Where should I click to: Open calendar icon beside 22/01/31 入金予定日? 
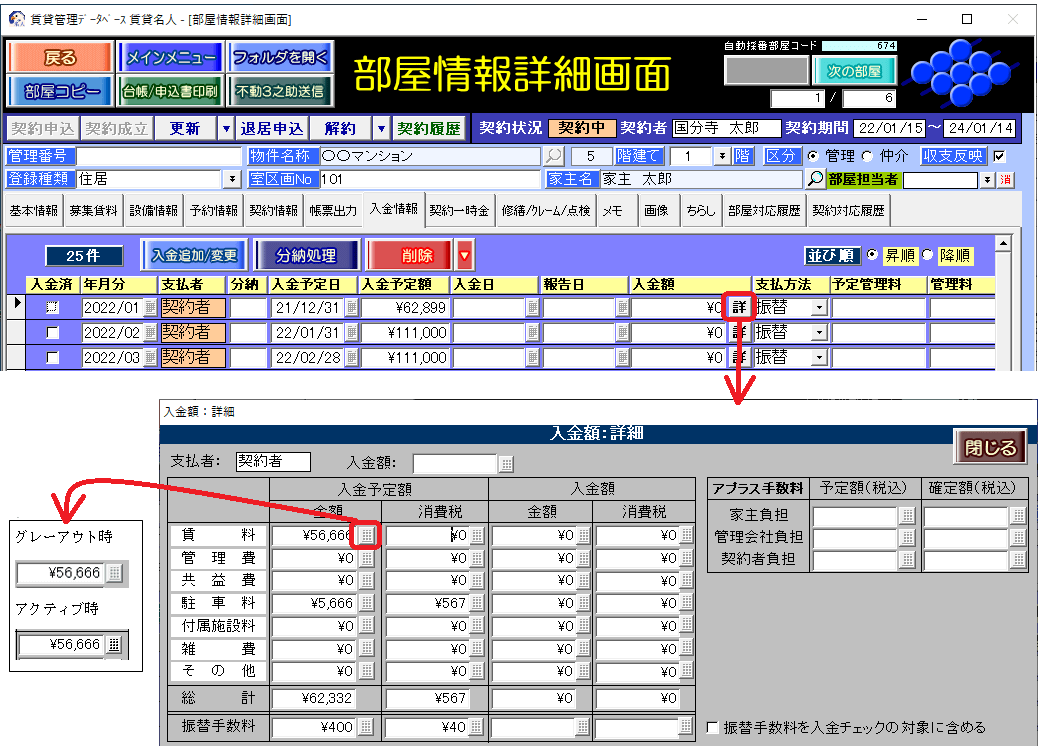pos(349,332)
